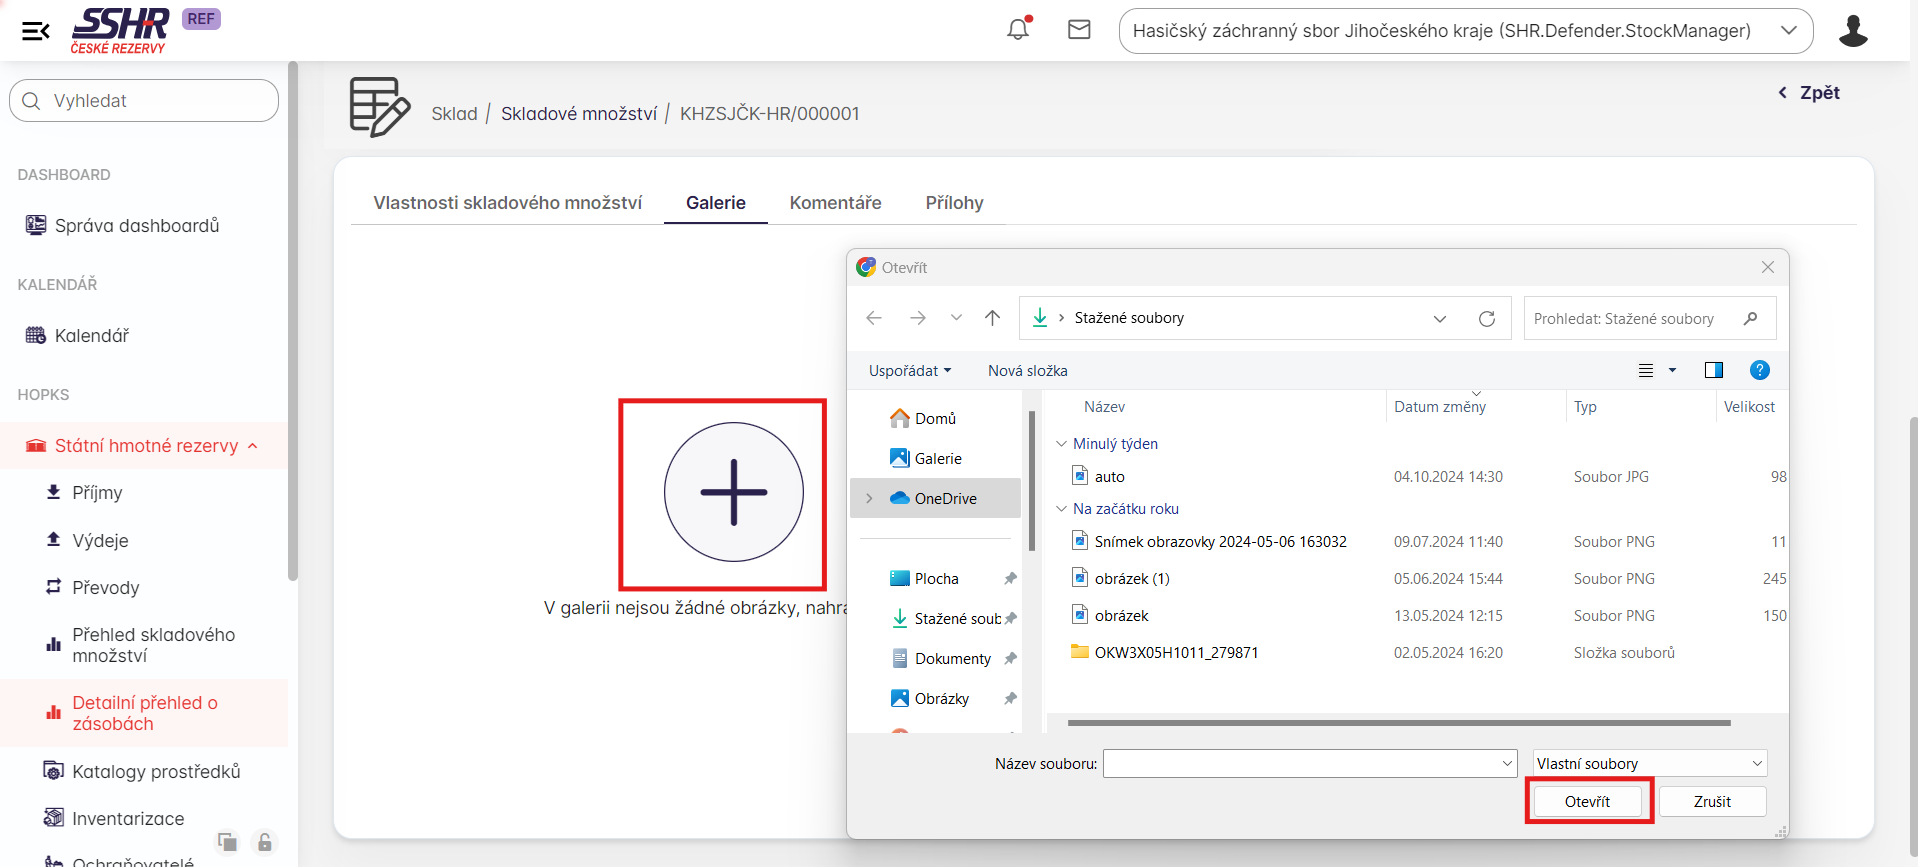Image resolution: width=1918 pixels, height=867 pixels.
Task: Toggle the preview pane in file dialog
Action: (x=1713, y=370)
